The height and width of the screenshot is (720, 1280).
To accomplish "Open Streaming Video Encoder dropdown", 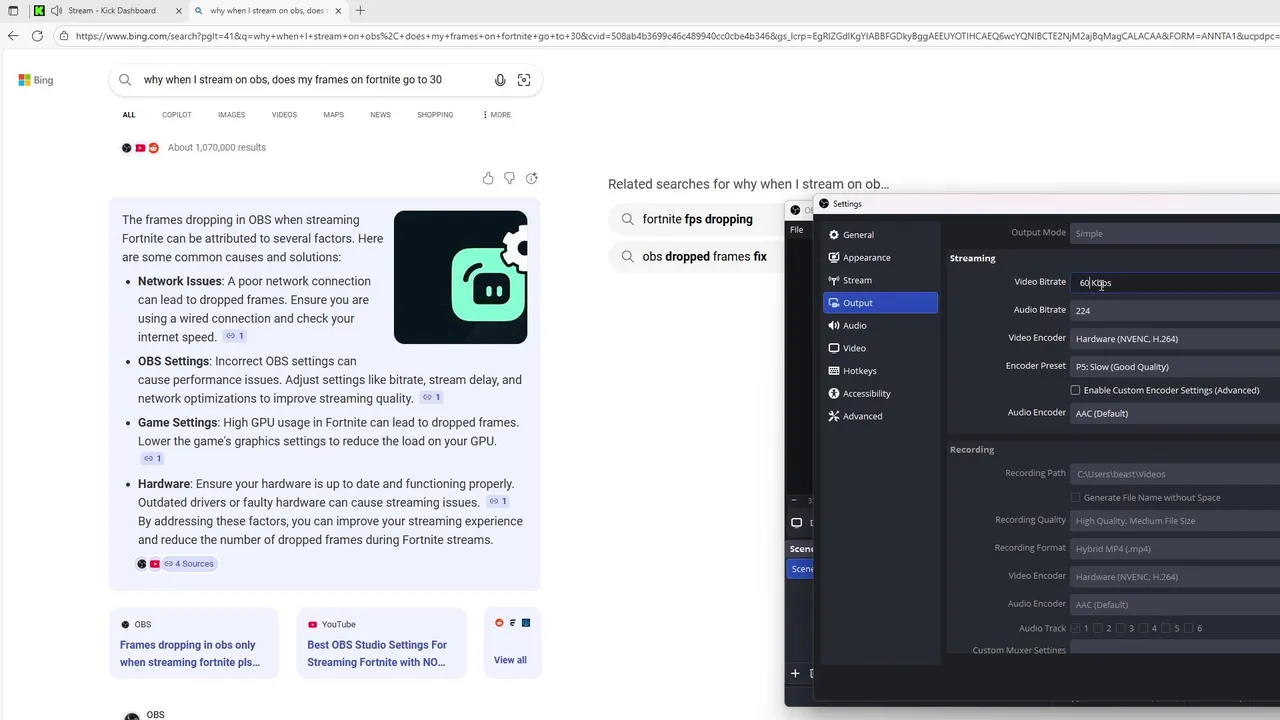I will pos(1175,338).
